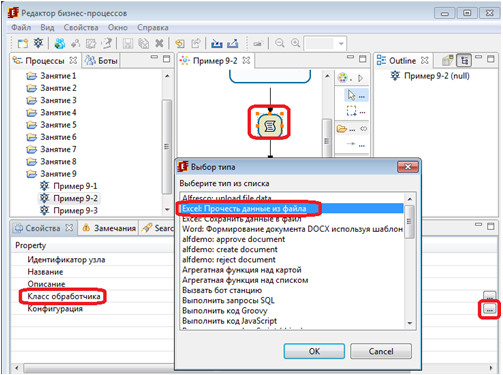
Task: Click the greyed-out save disk icon
Action: (x=128, y=43)
